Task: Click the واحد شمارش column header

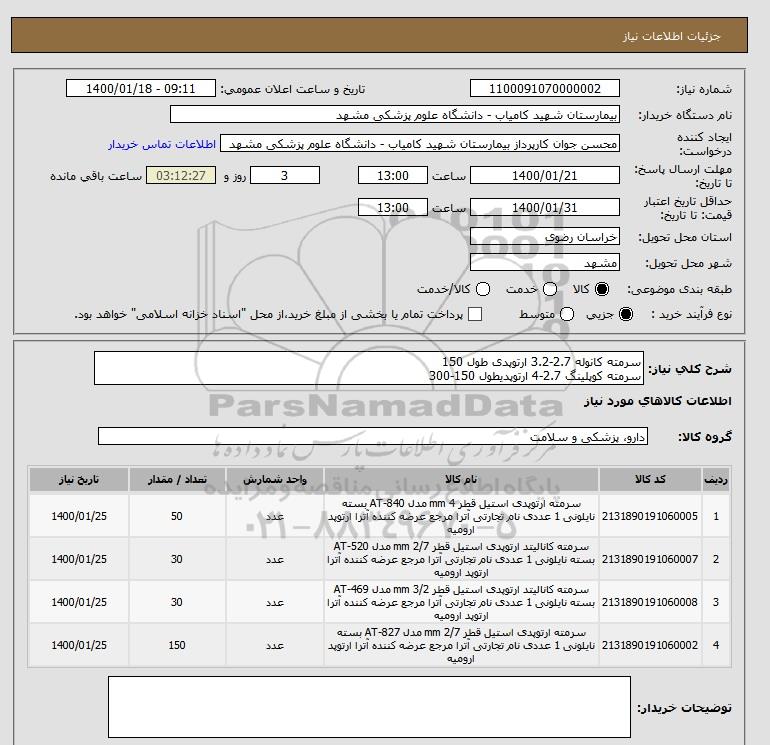Action: pyautogui.click(x=275, y=479)
